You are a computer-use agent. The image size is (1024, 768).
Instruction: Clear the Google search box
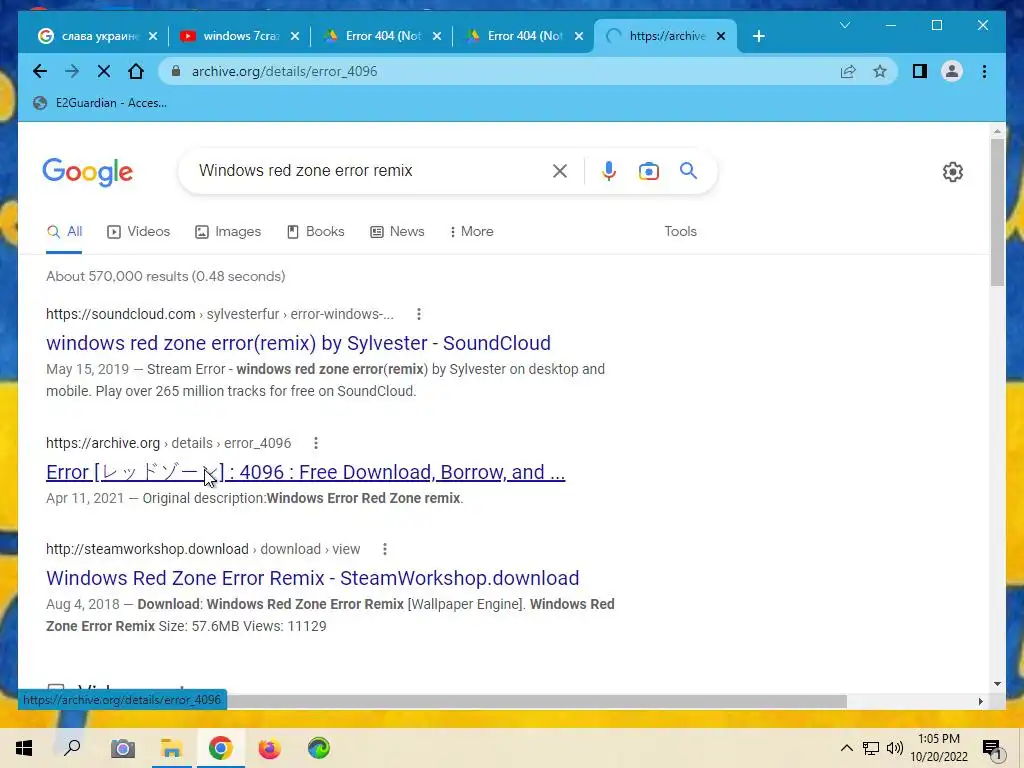pos(560,171)
